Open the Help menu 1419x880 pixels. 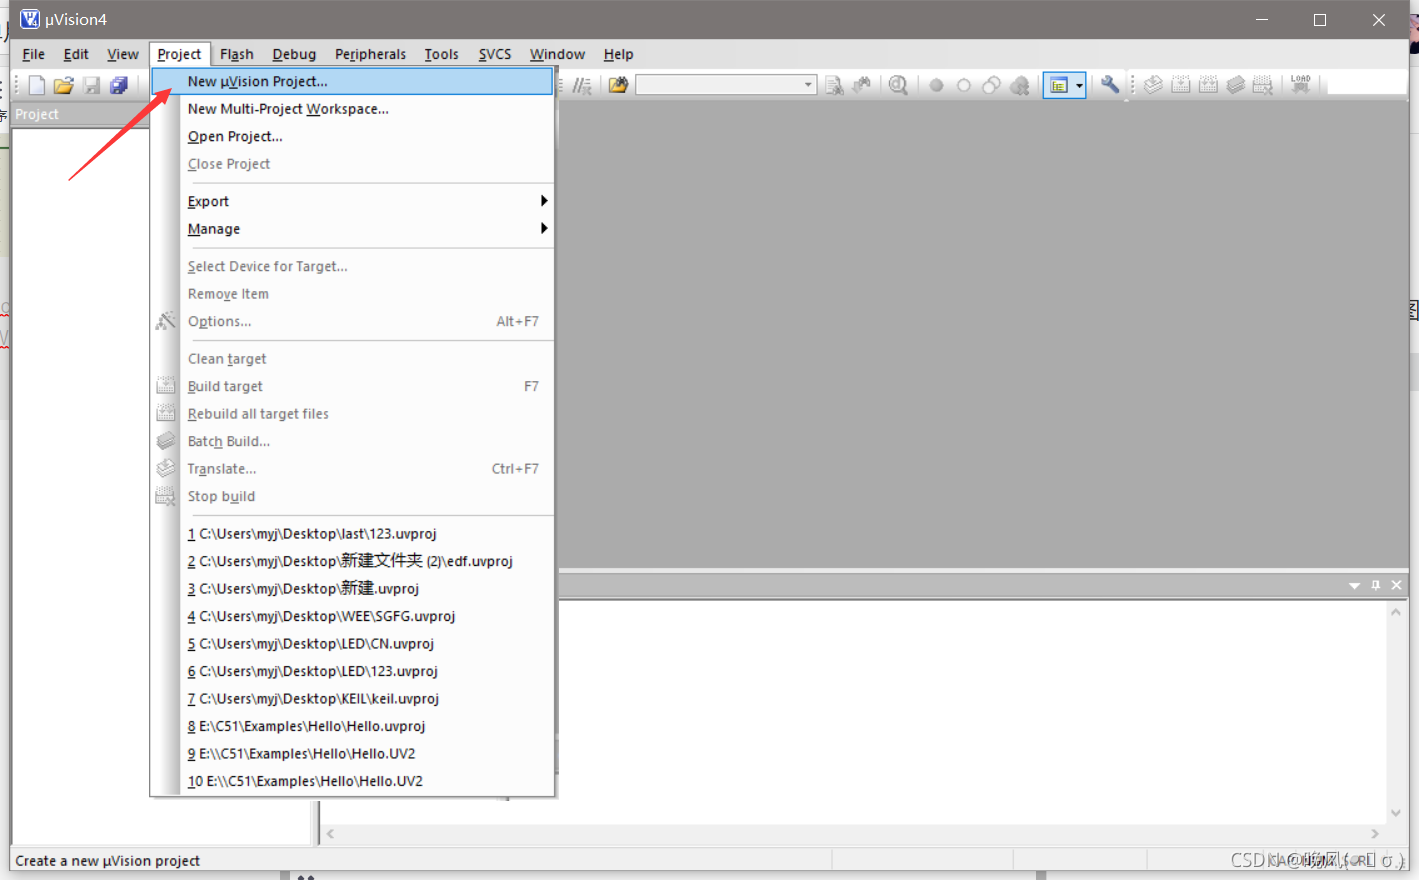click(x=618, y=54)
